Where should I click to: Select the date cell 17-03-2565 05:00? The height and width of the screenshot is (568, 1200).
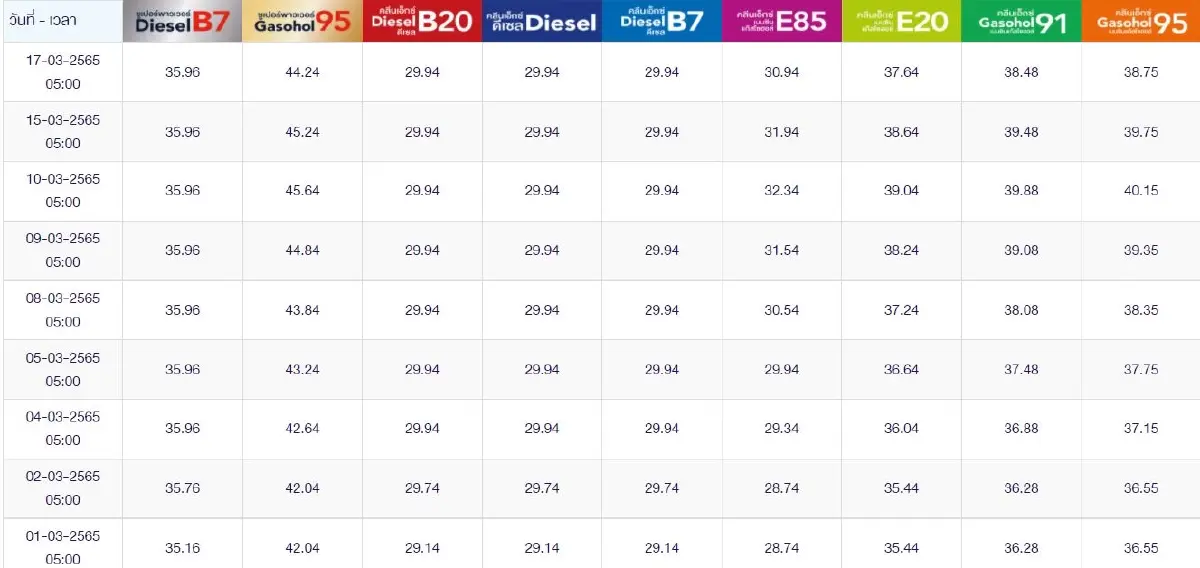[63, 72]
